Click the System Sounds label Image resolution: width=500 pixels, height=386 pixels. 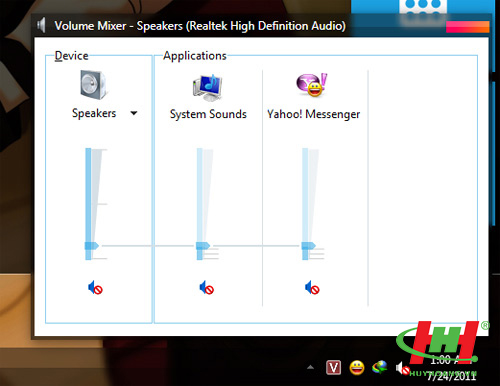tap(208, 114)
